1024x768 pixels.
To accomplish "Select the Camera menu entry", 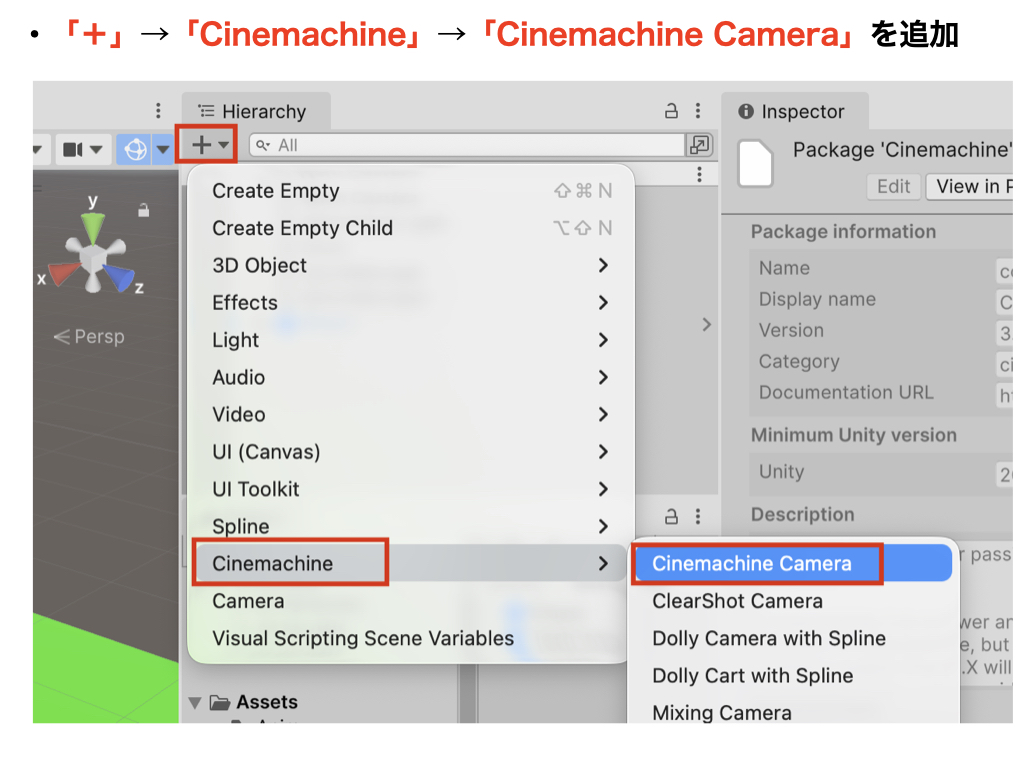I will (x=411, y=601).
